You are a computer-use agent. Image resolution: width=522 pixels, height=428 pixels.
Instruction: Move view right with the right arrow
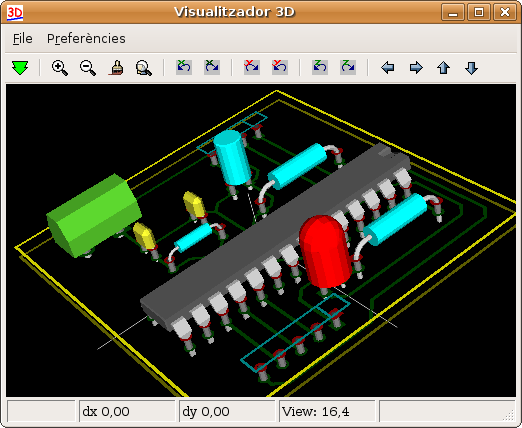(416, 68)
